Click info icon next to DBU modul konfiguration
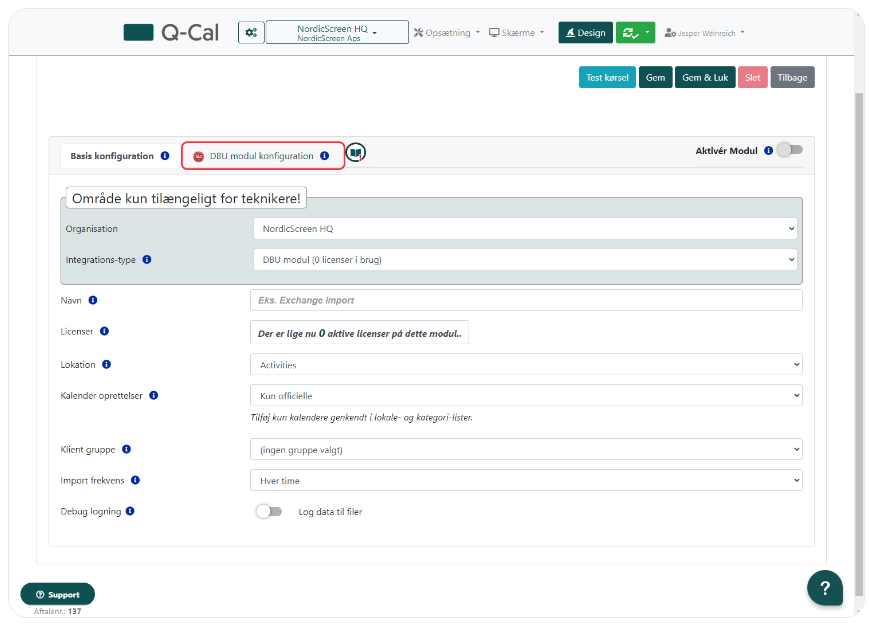Image resolution: width=869 pixels, height=624 pixels. click(x=325, y=156)
